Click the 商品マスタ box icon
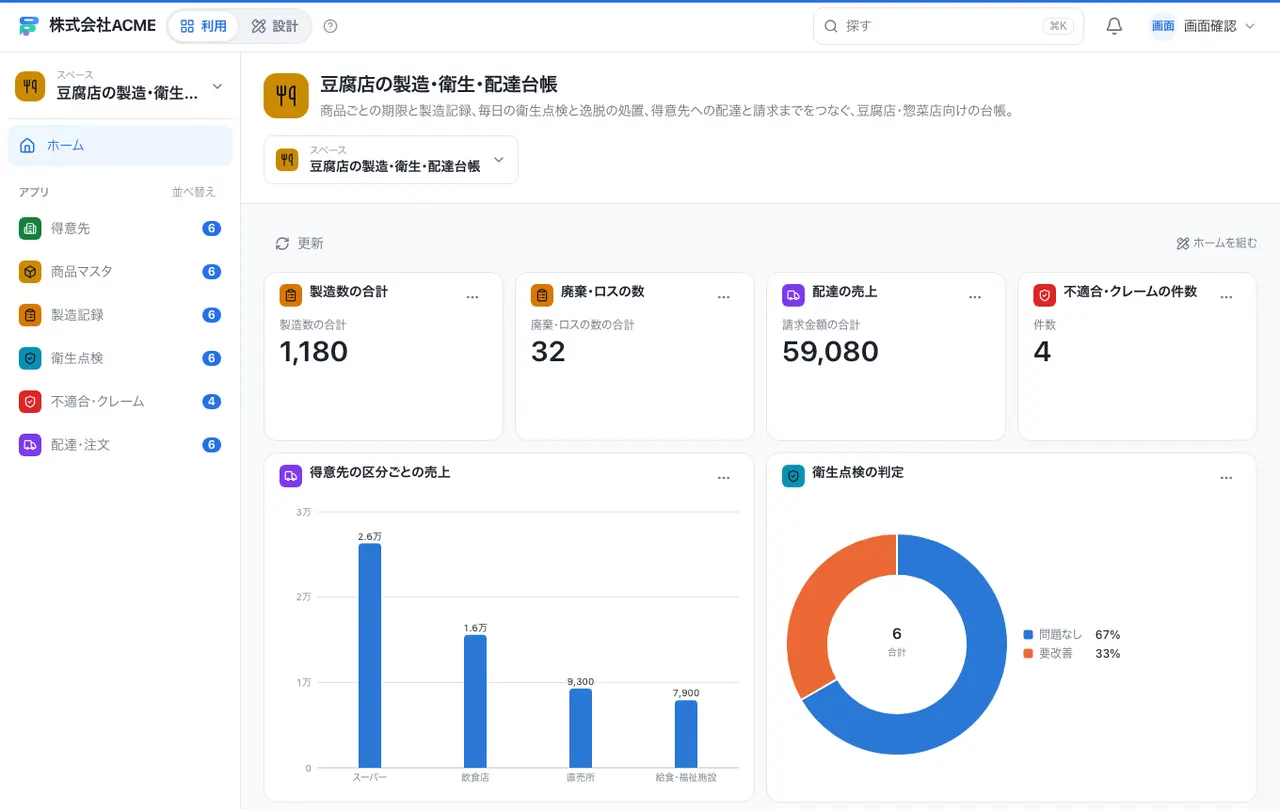This screenshot has width=1280, height=809. coord(30,271)
